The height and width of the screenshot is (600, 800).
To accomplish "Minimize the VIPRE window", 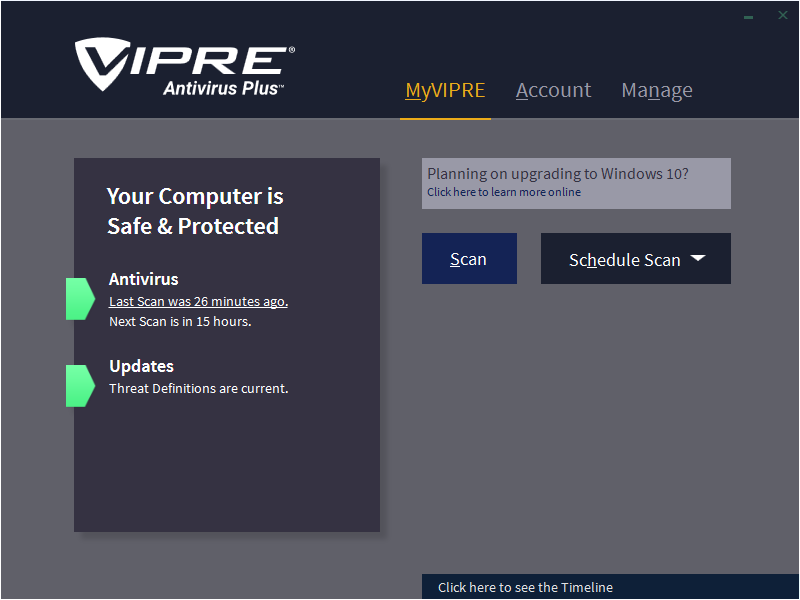I will pos(748,17).
